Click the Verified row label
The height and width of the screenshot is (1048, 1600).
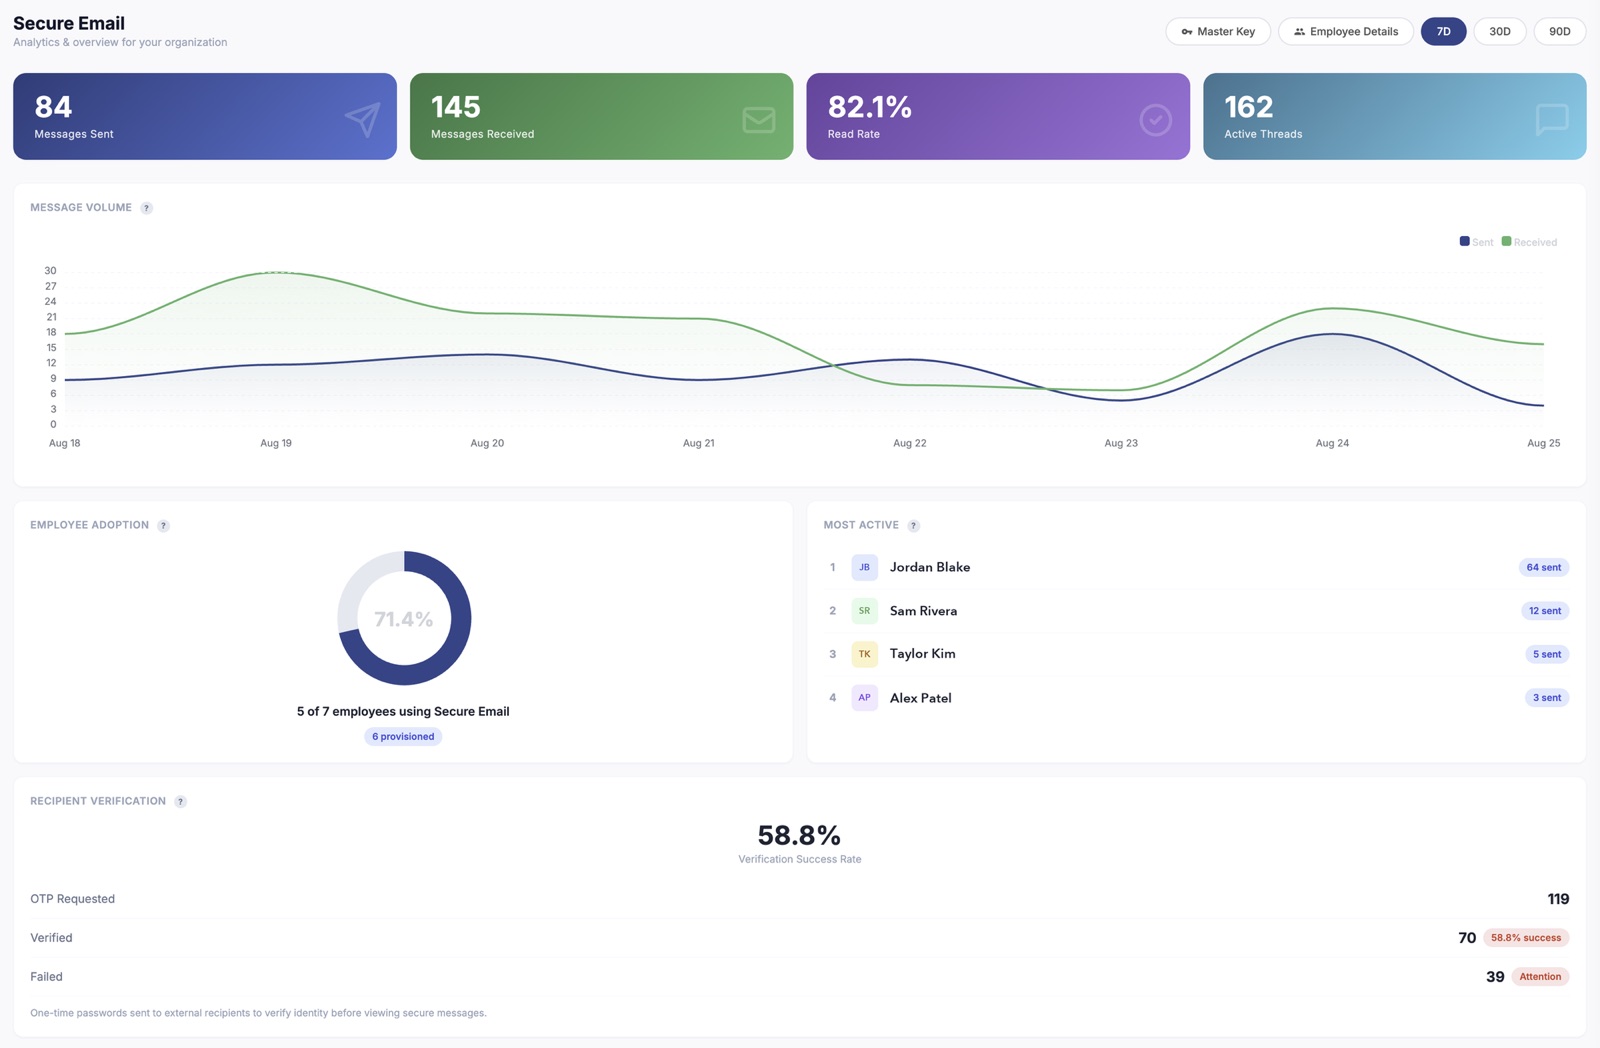[x=51, y=938]
